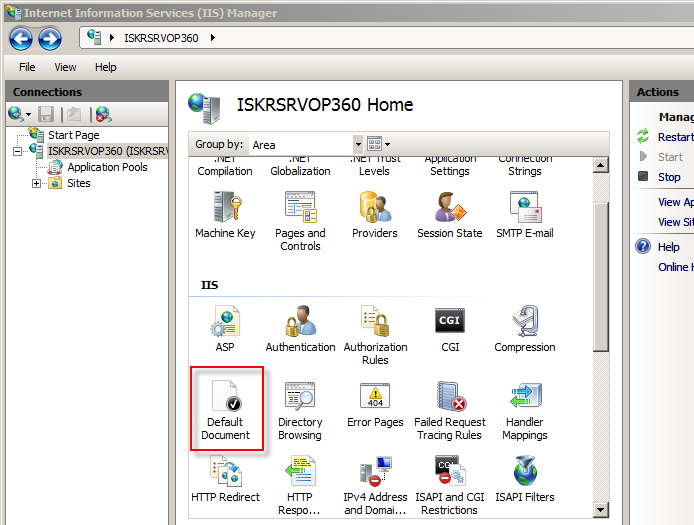Click the server icon in the address bar

point(94,37)
